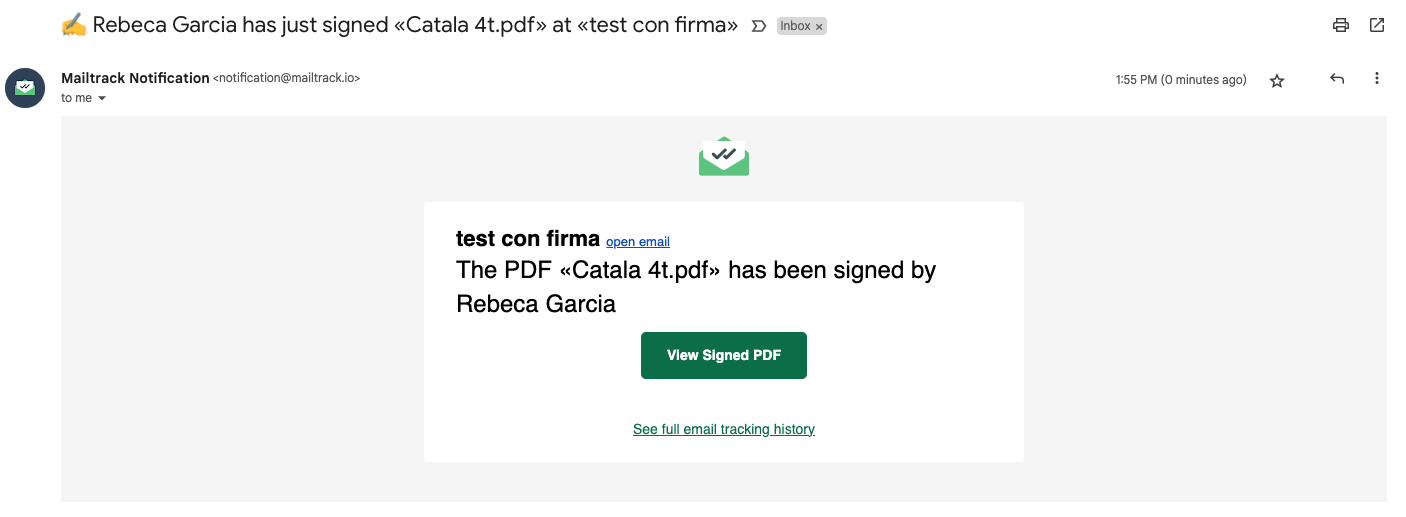Click the 1:55 PM timestamp
The height and width of the screenshot is (517, 1406).
pos(1181,80)
